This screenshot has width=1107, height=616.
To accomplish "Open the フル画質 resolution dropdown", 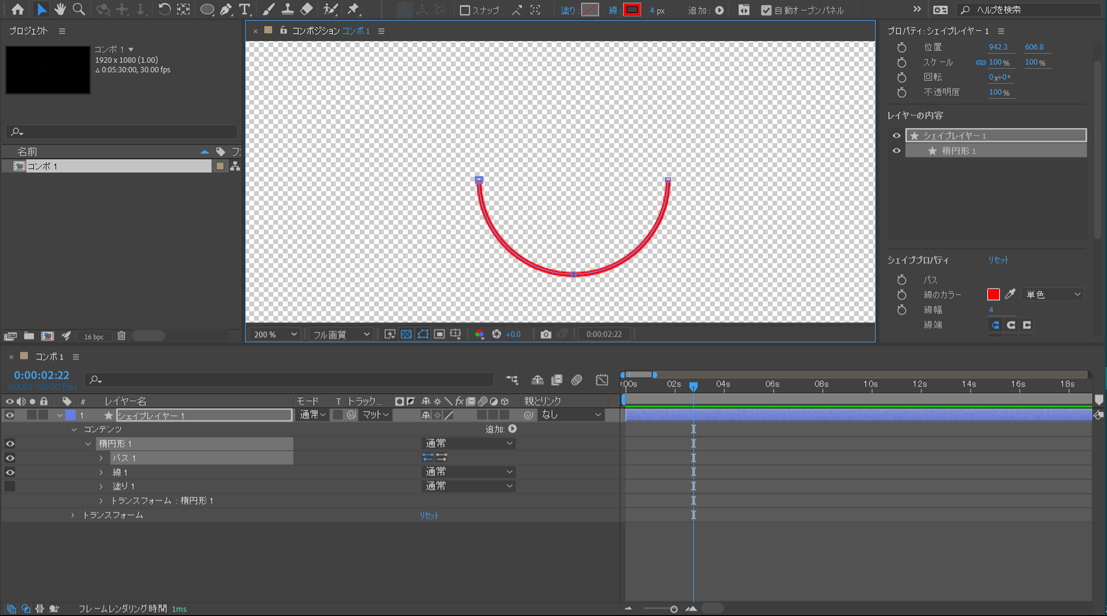I will 341,334.
